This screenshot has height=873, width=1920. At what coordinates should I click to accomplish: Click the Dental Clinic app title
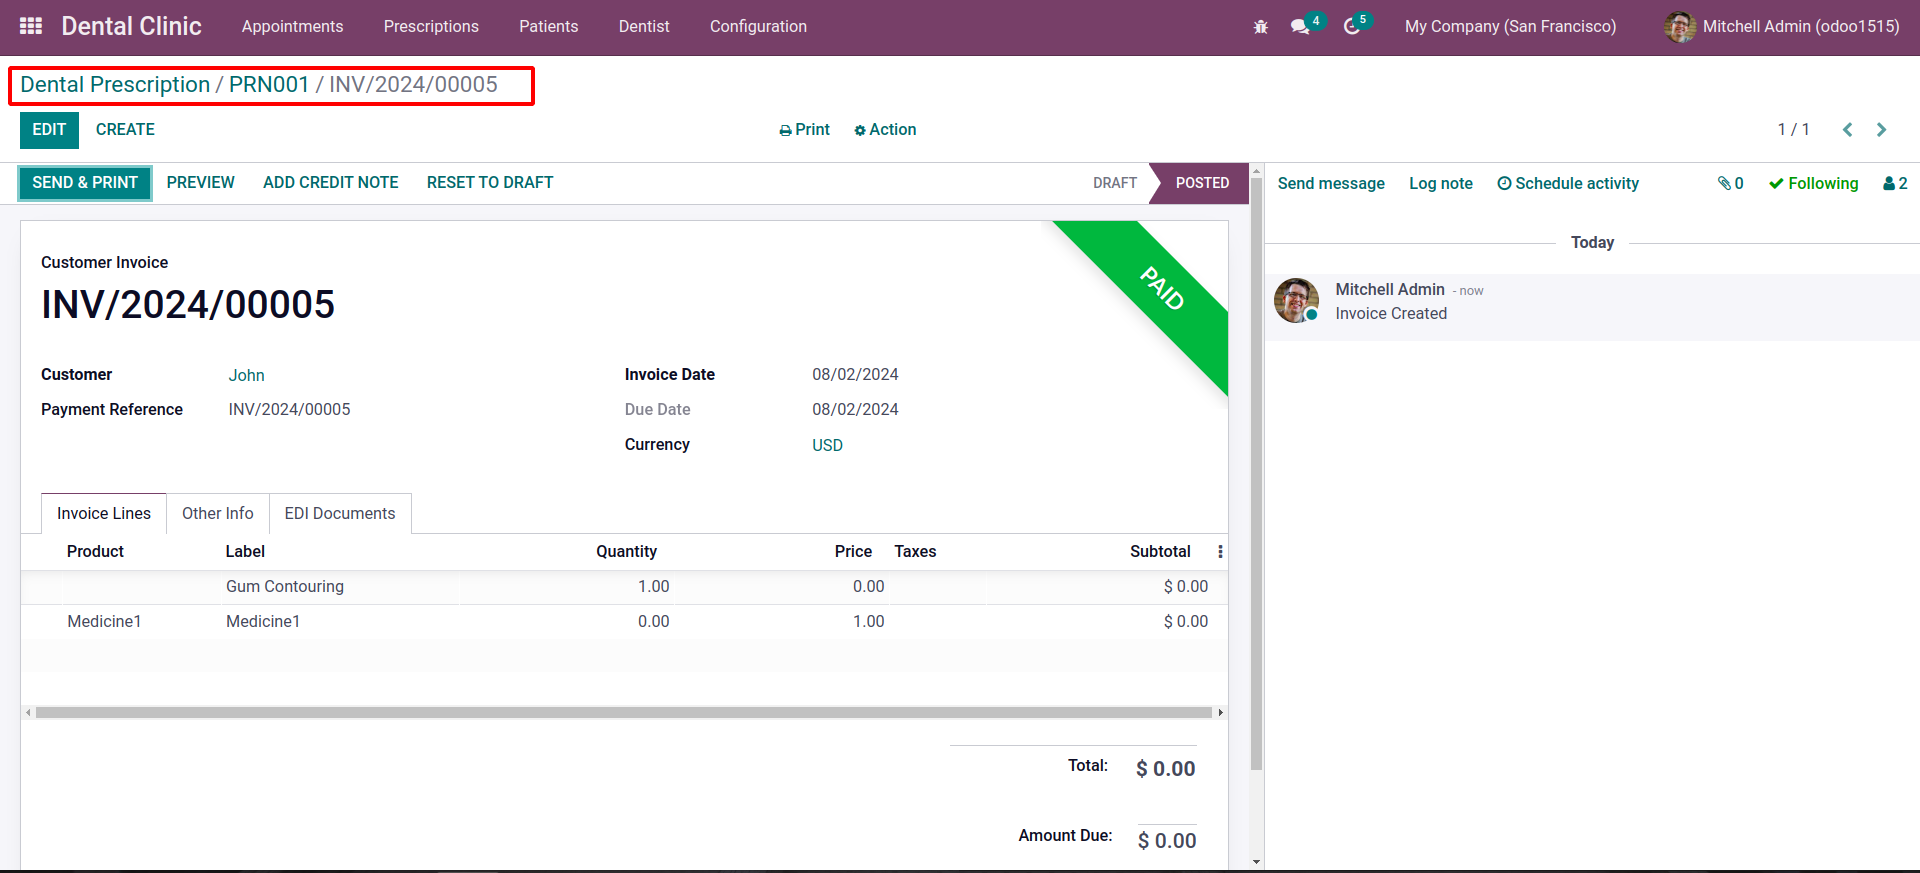131,27
